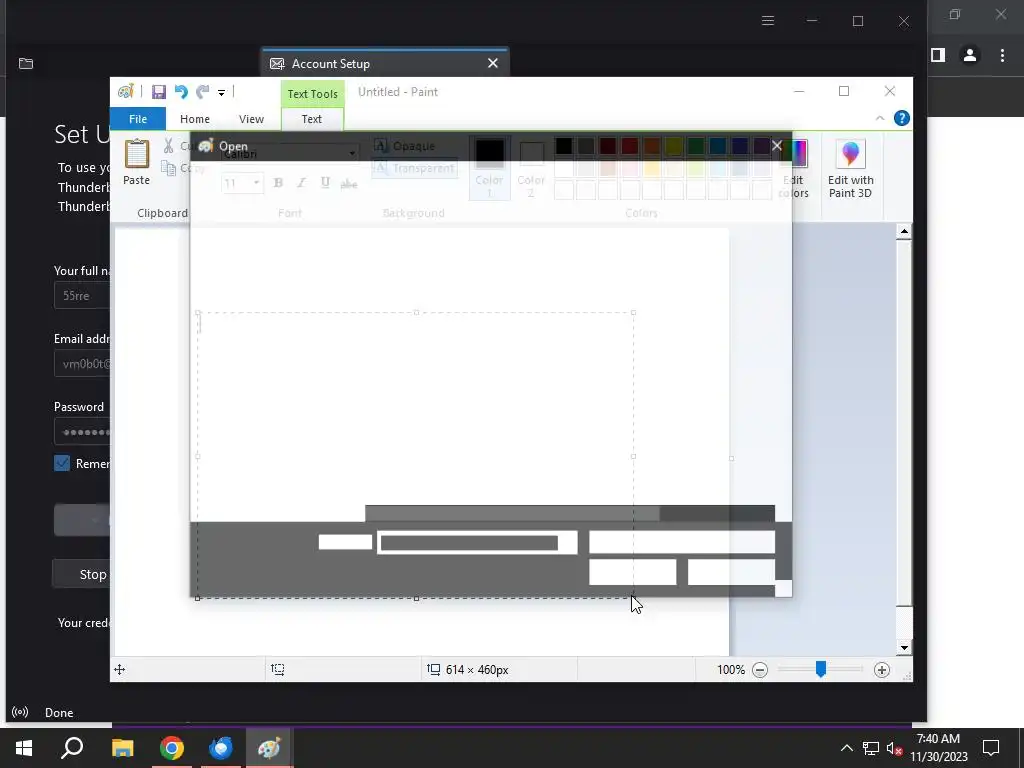This screenshot has height=768, width=1024.
Task: Zoom in with the plus button
Action: (x=882, y=670)
